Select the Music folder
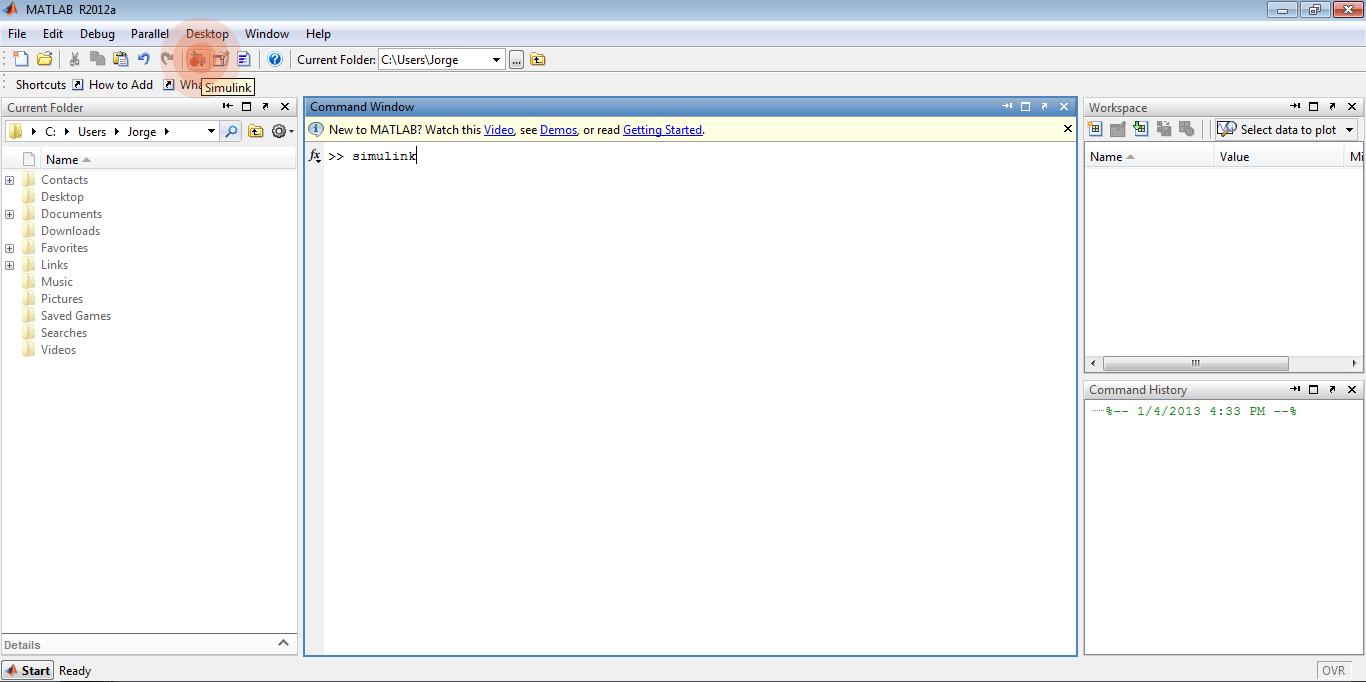The height and width of the screenshot is (682, 1366). click(x=57, y=282)
